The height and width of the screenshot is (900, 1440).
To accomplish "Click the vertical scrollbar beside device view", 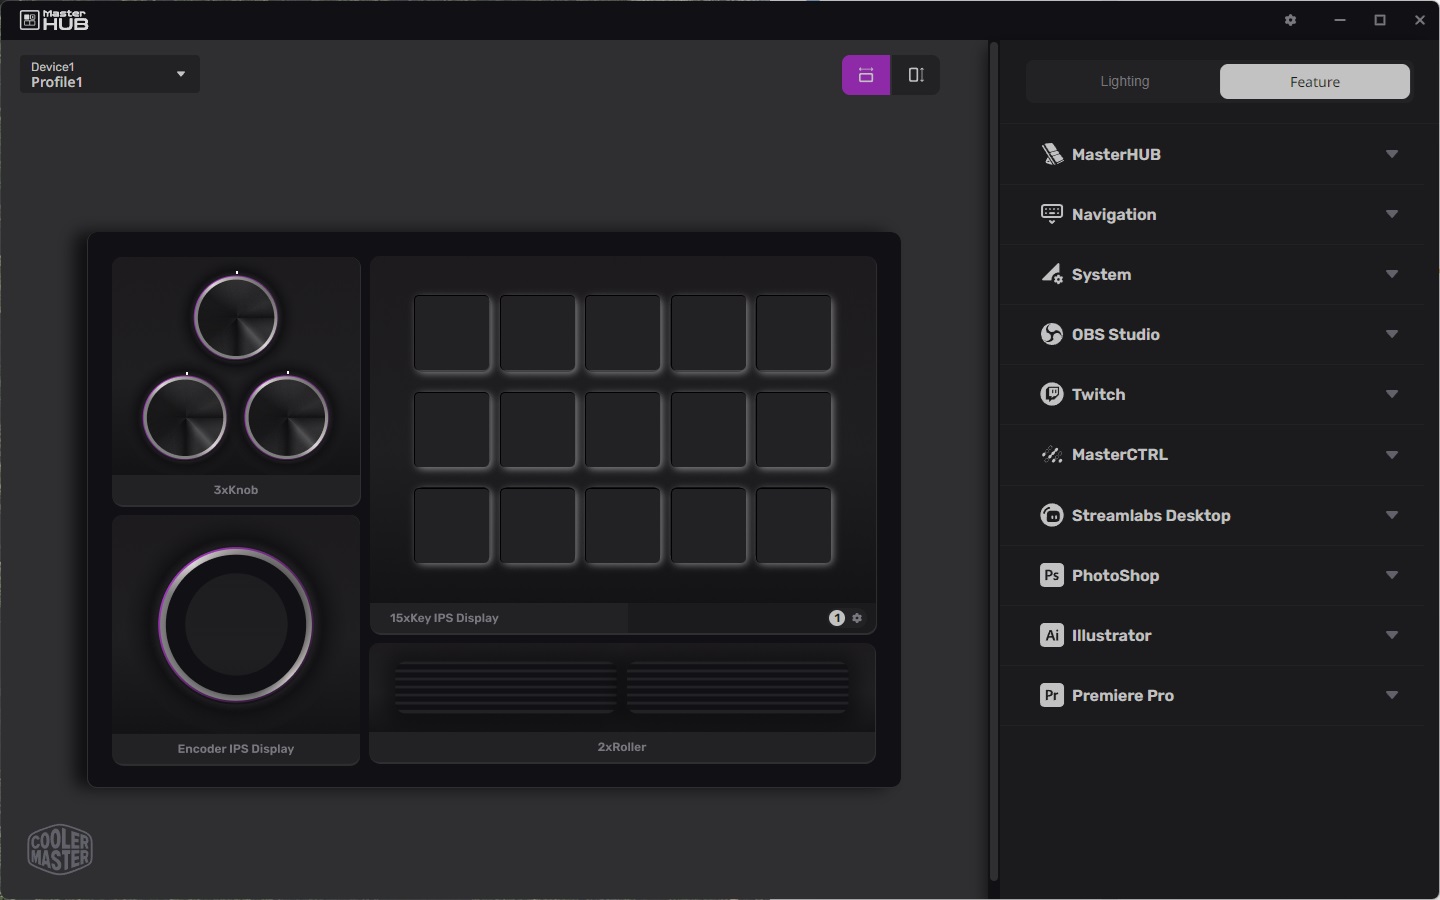I will tap(994, 460).
